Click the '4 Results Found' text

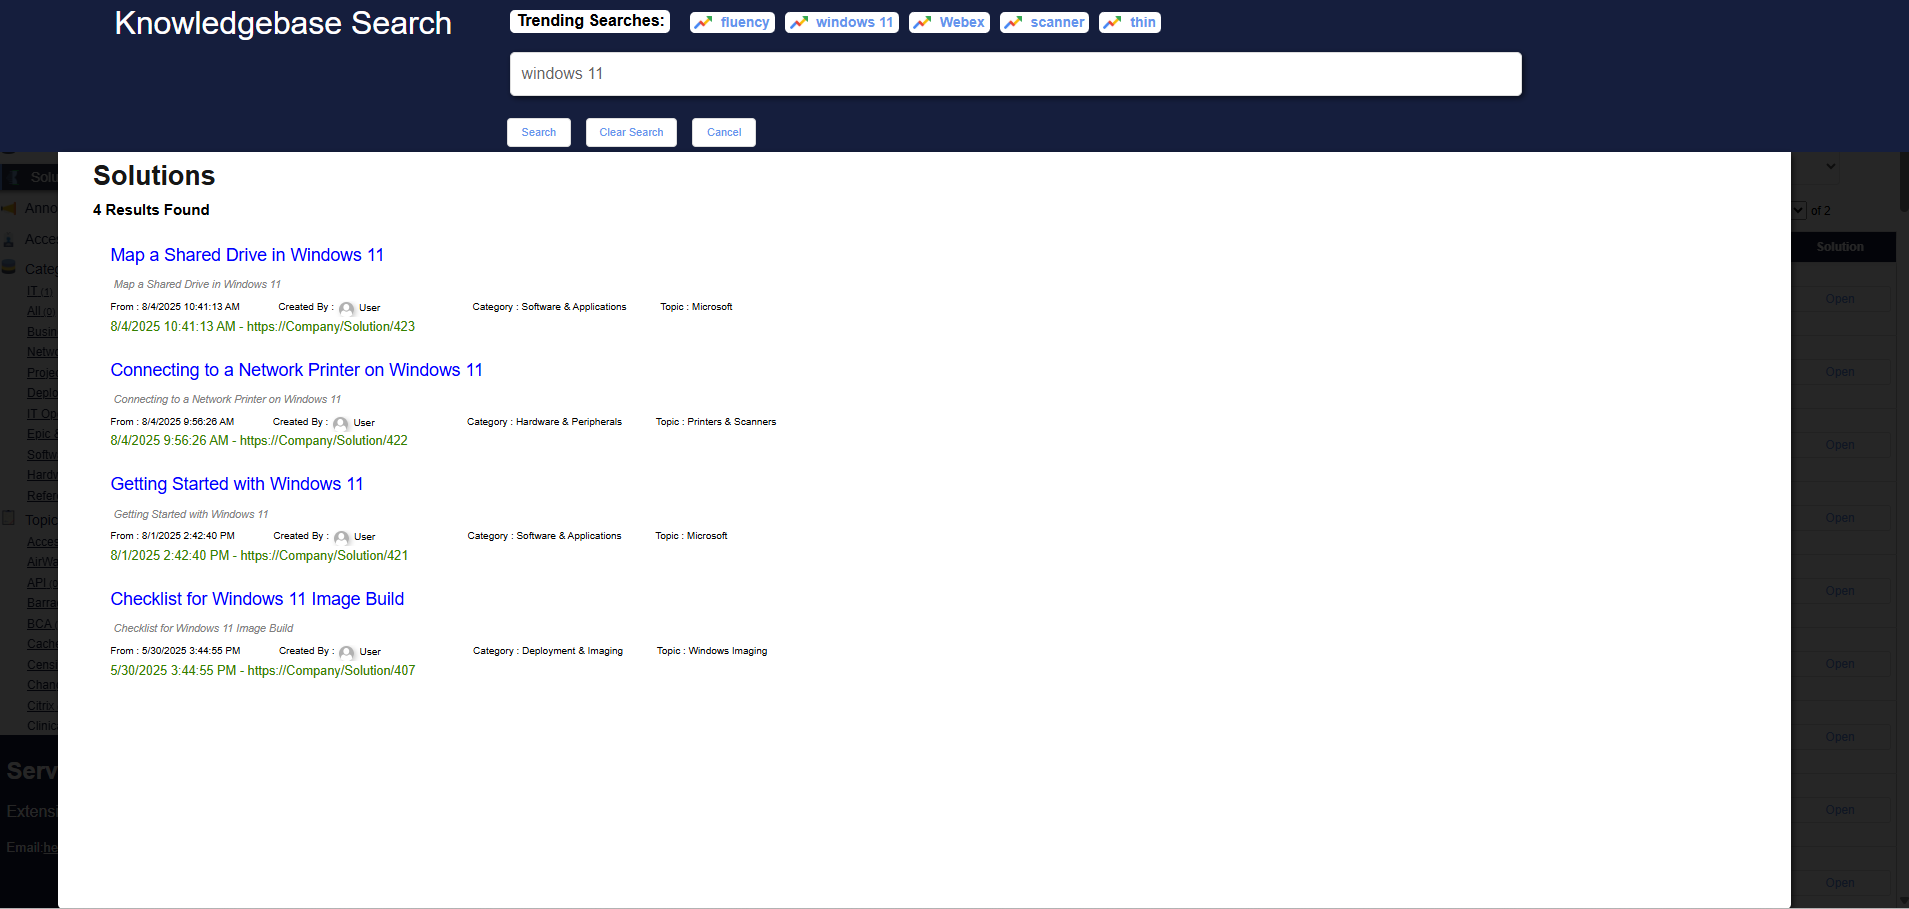(x=151, y=210)
